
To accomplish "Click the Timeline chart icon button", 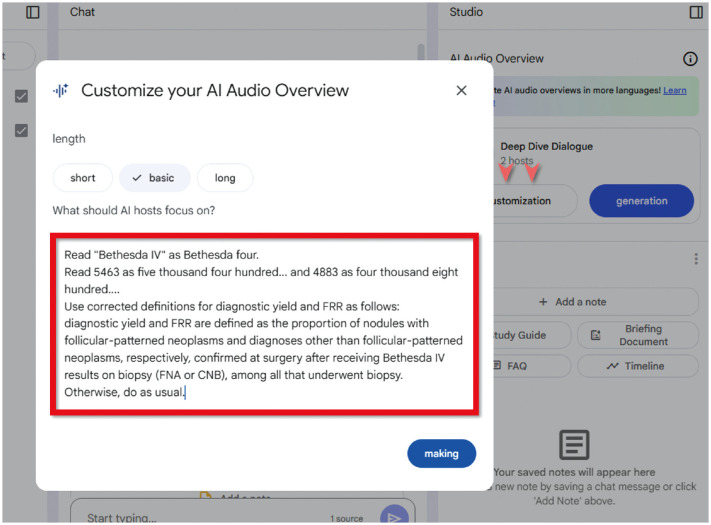I will (636, 366).
